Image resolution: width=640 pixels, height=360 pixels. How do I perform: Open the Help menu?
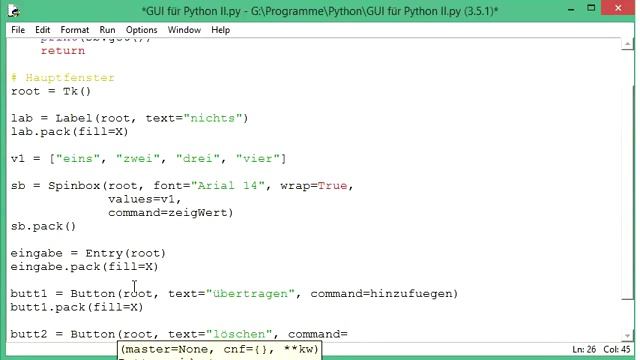click(x=220, y=30)
